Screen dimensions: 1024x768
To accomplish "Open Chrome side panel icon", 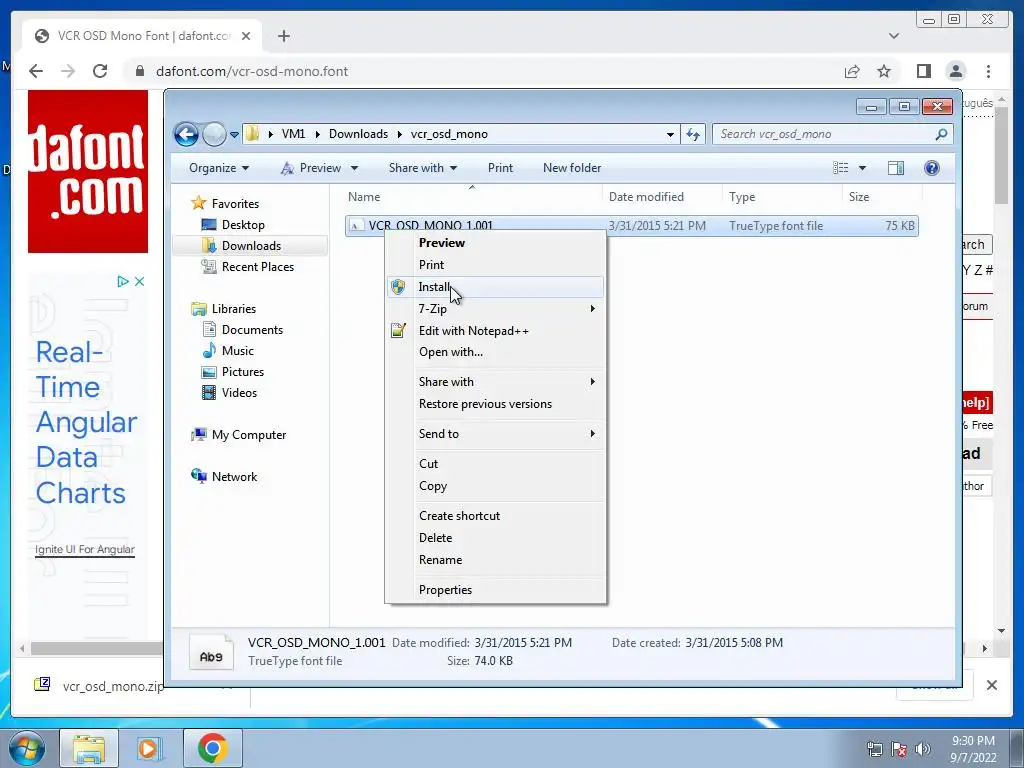I will click(923, 71).
